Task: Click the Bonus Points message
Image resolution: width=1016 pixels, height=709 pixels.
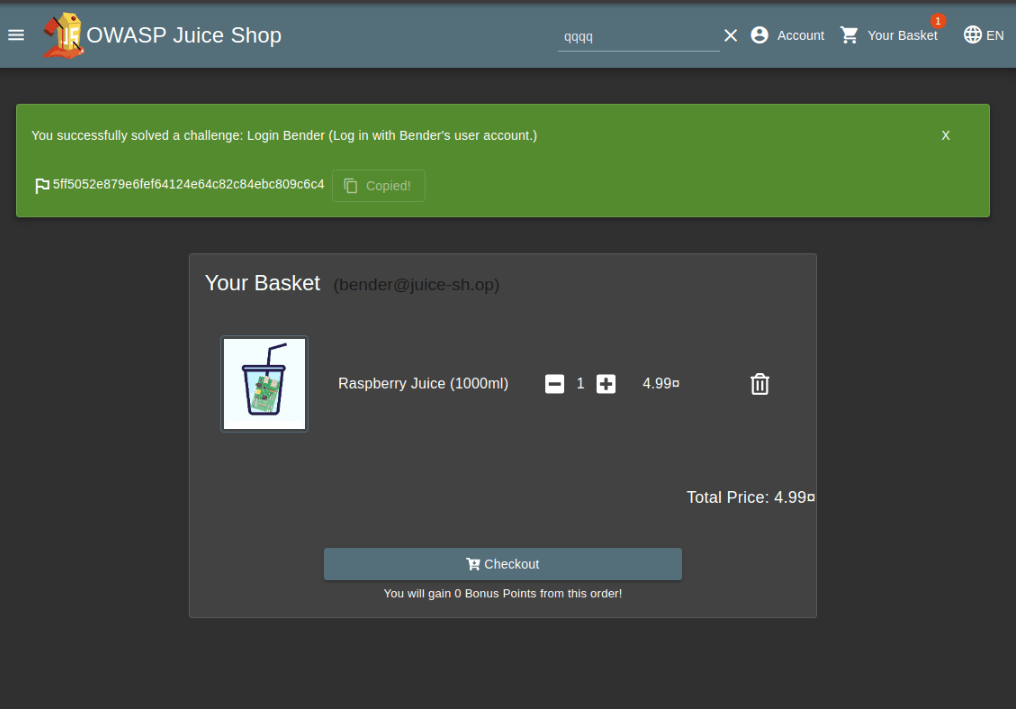Action: (x=503, y=594)
